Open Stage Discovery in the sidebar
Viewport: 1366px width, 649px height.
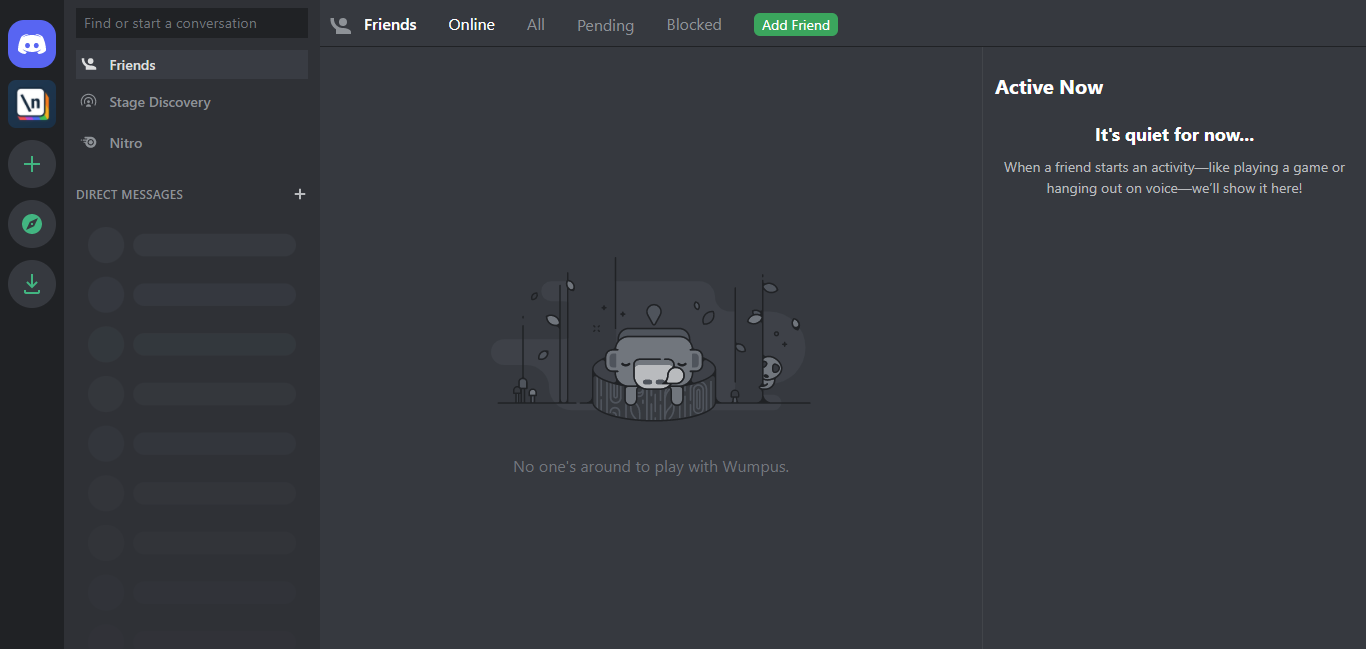click(x=192, y=102)
